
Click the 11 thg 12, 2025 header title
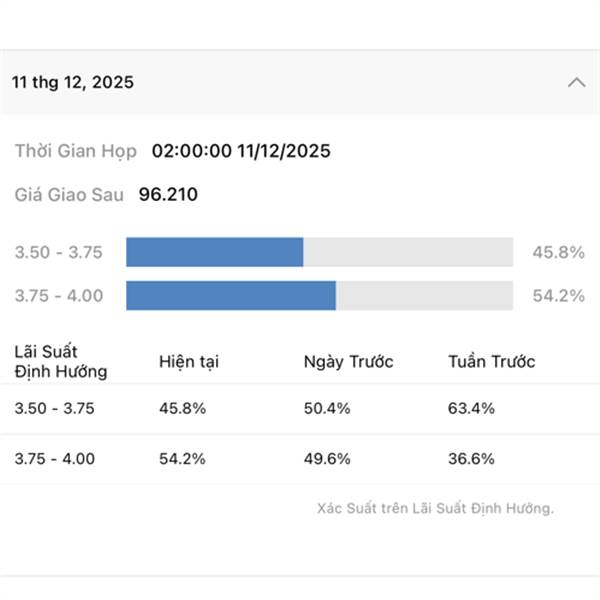click(x=73, y=83)
